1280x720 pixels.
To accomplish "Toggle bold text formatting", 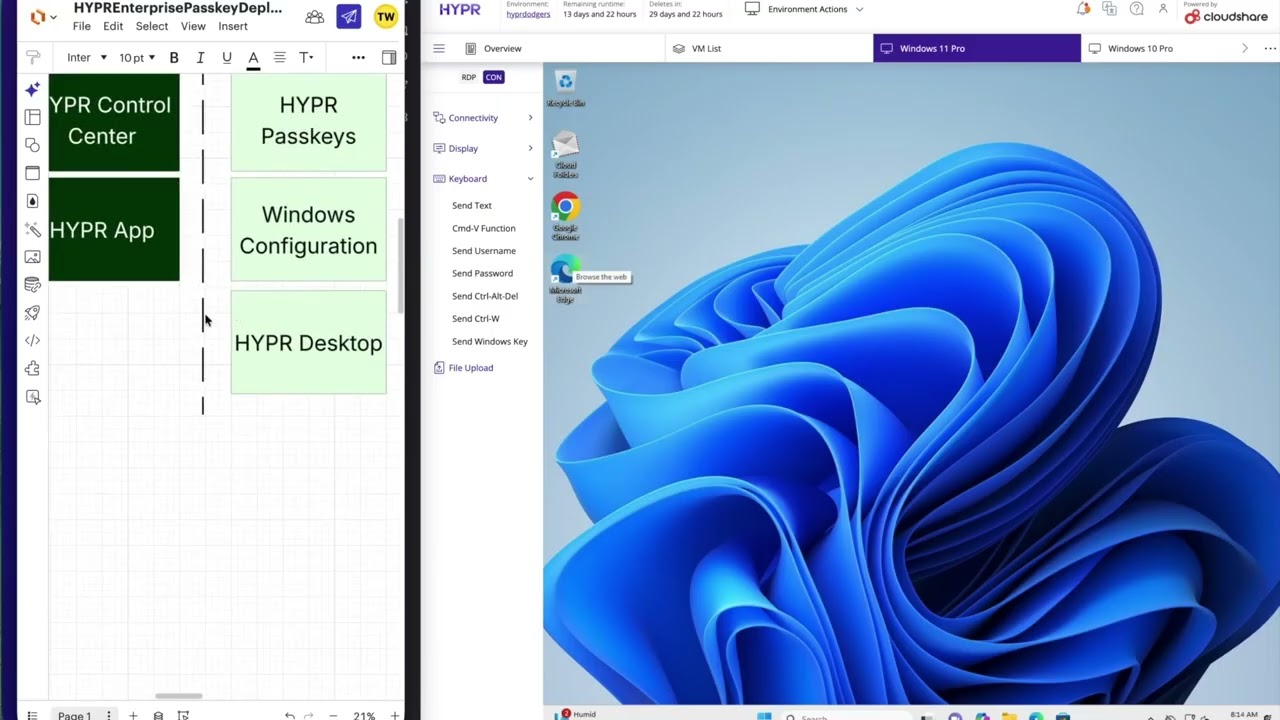I will pyautogui.click(x=174, y=58).
